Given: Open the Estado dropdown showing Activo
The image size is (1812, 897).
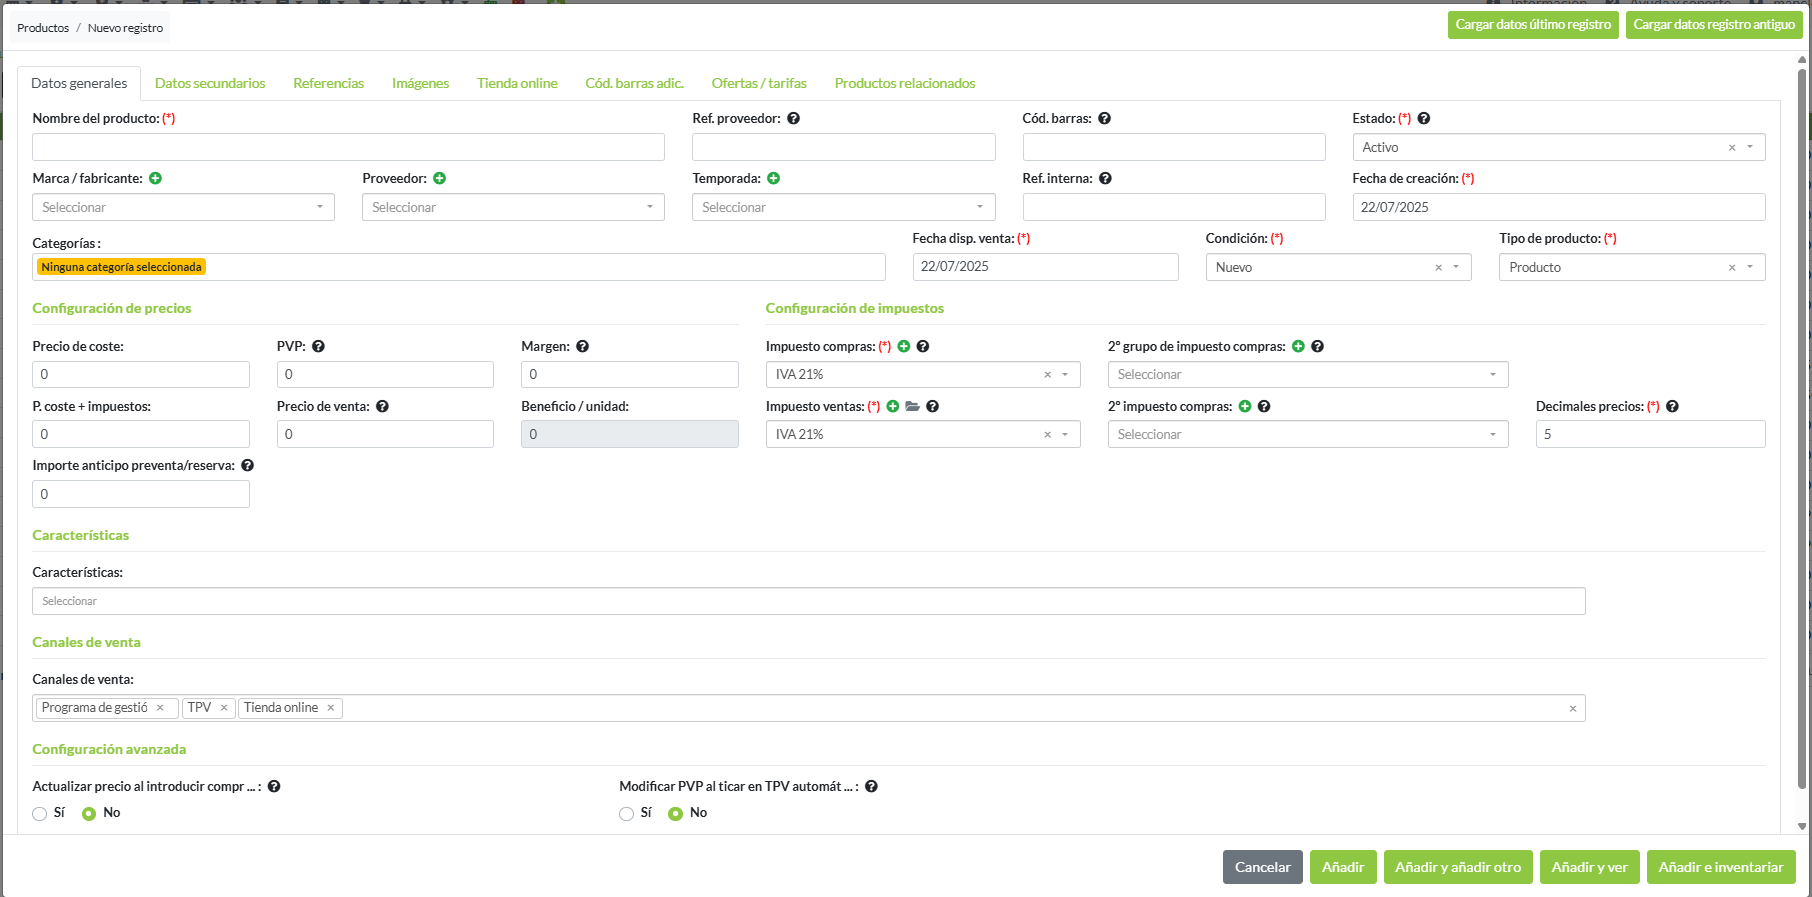Looking at the screenshot, I should [1749, 147].
